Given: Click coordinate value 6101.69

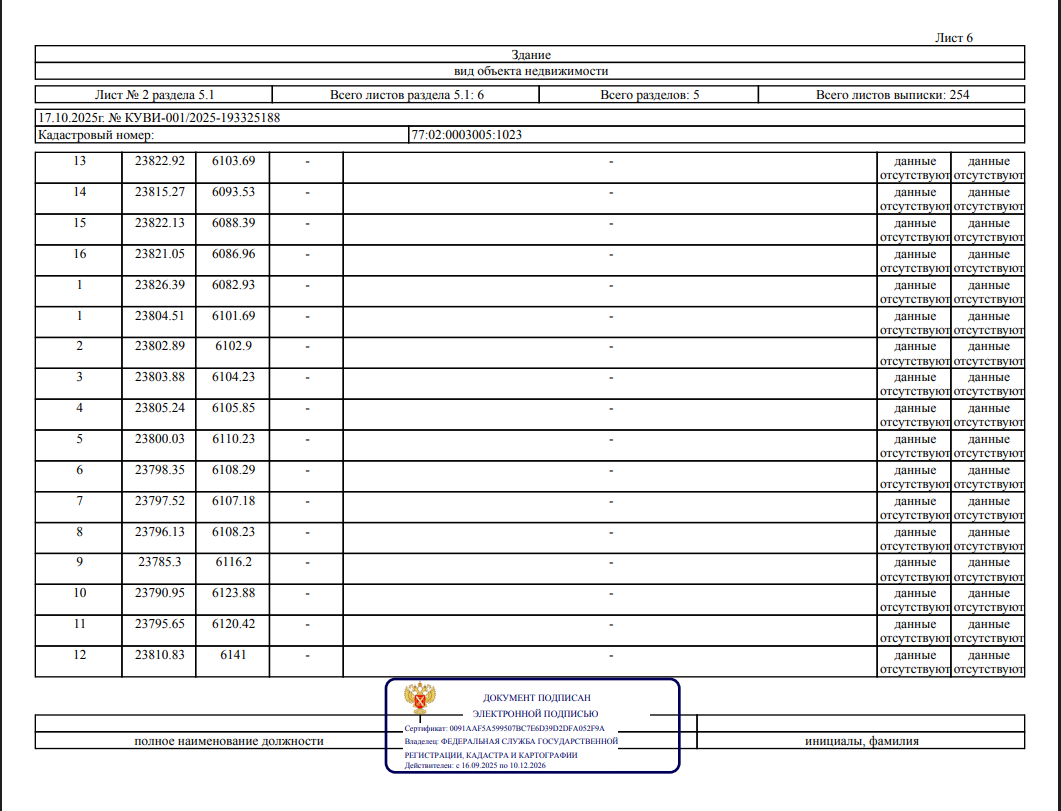Looking at the screenshot, I should coord(233,316).
